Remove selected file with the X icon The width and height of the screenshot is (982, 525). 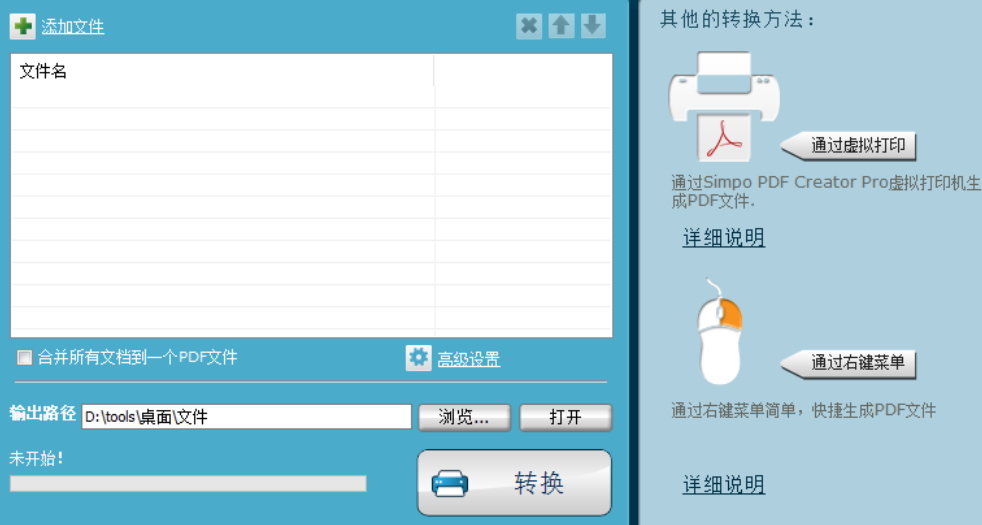[x=529, y=26]
